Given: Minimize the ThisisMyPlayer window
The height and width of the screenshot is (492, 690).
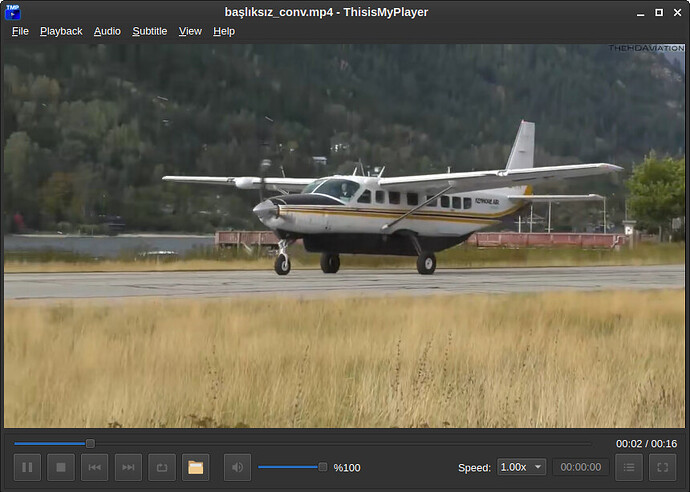Looking at the screenshot, I should [x=641, y=12].
